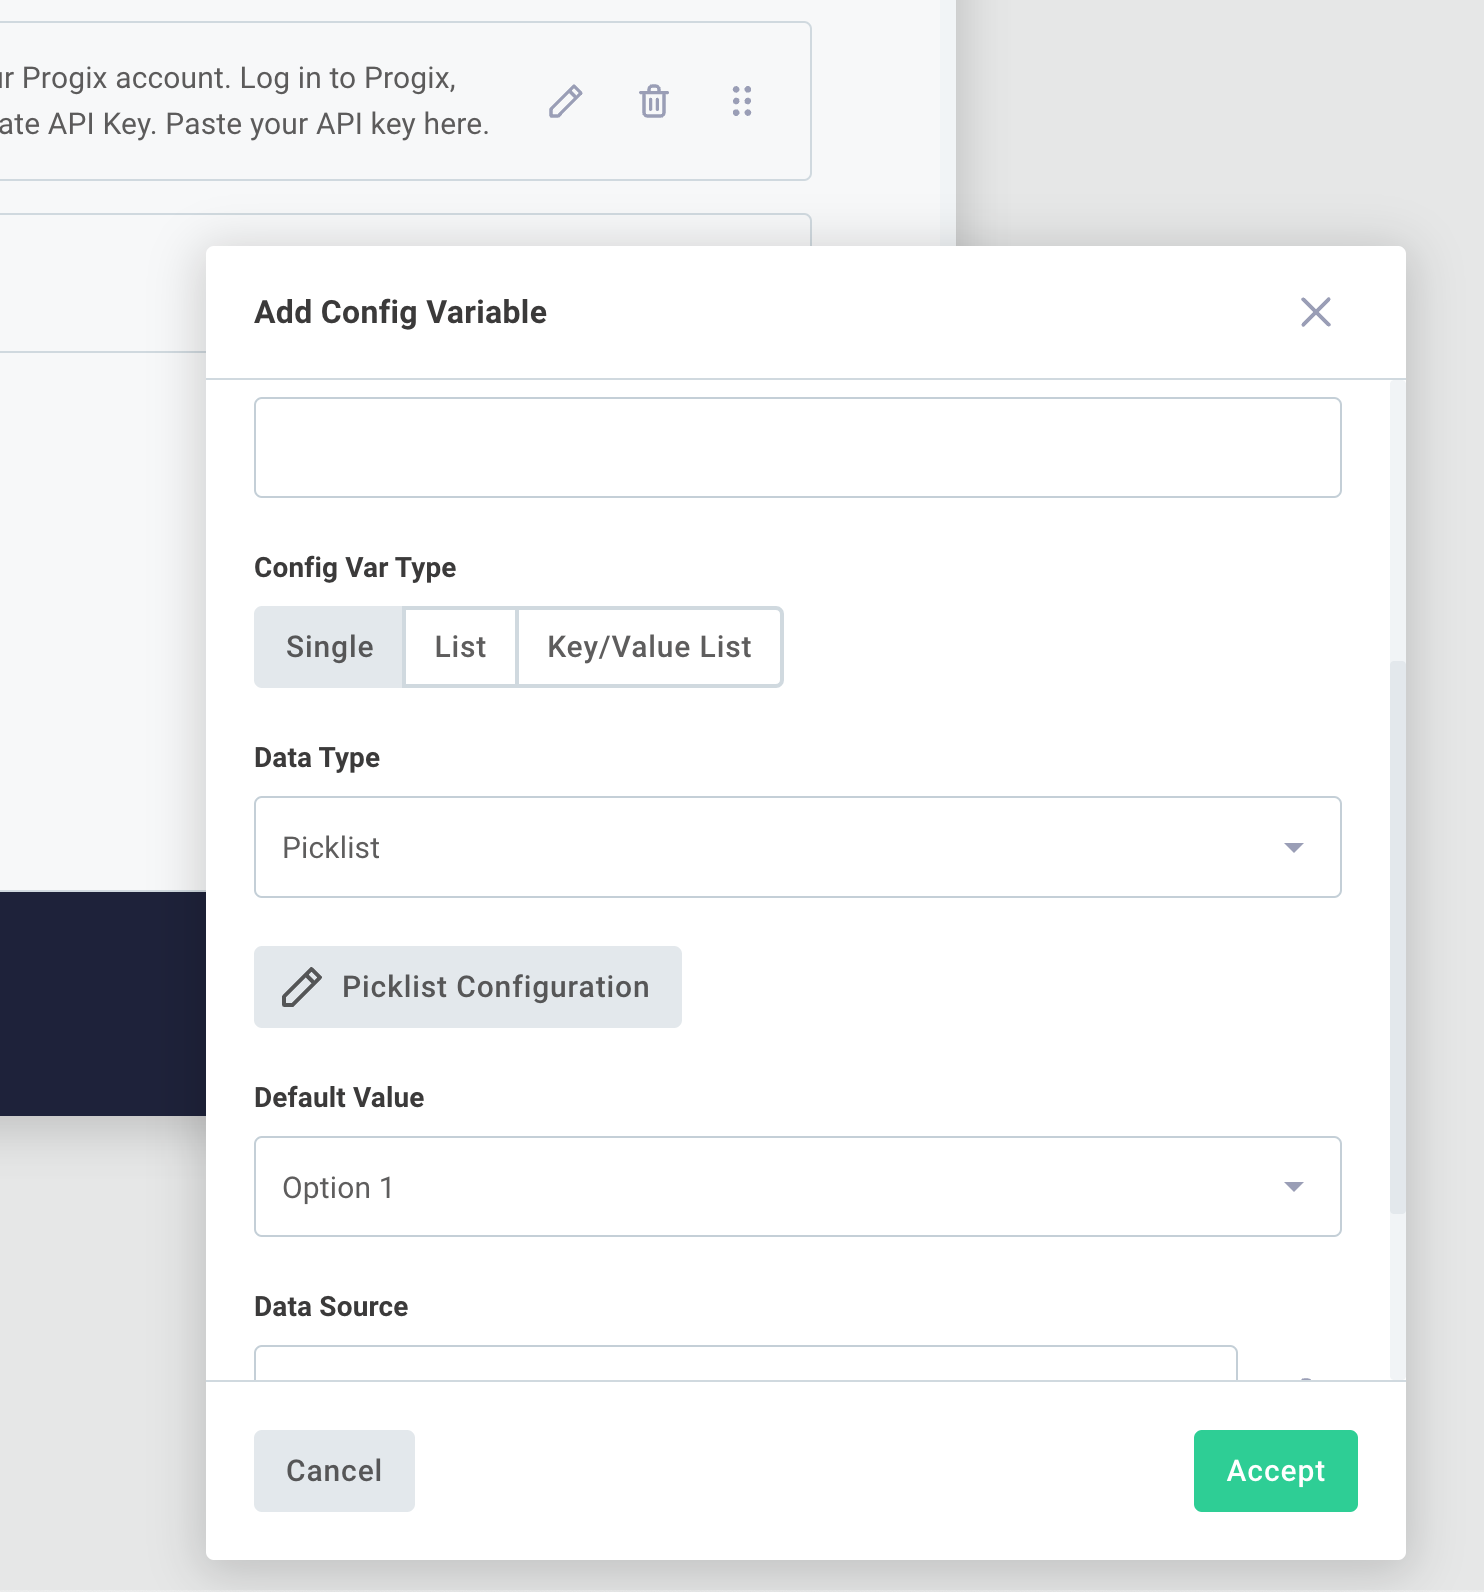
Task: Expand the Default Value dropdown showing Option 1
Action: (798, 1187)
